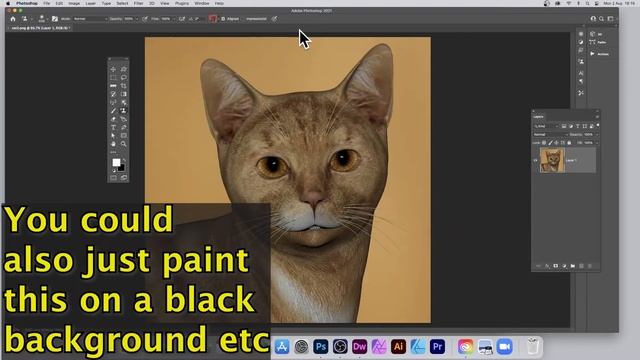
Task: Toggle lock image pixels brush icon
Action: coord(550,142)
